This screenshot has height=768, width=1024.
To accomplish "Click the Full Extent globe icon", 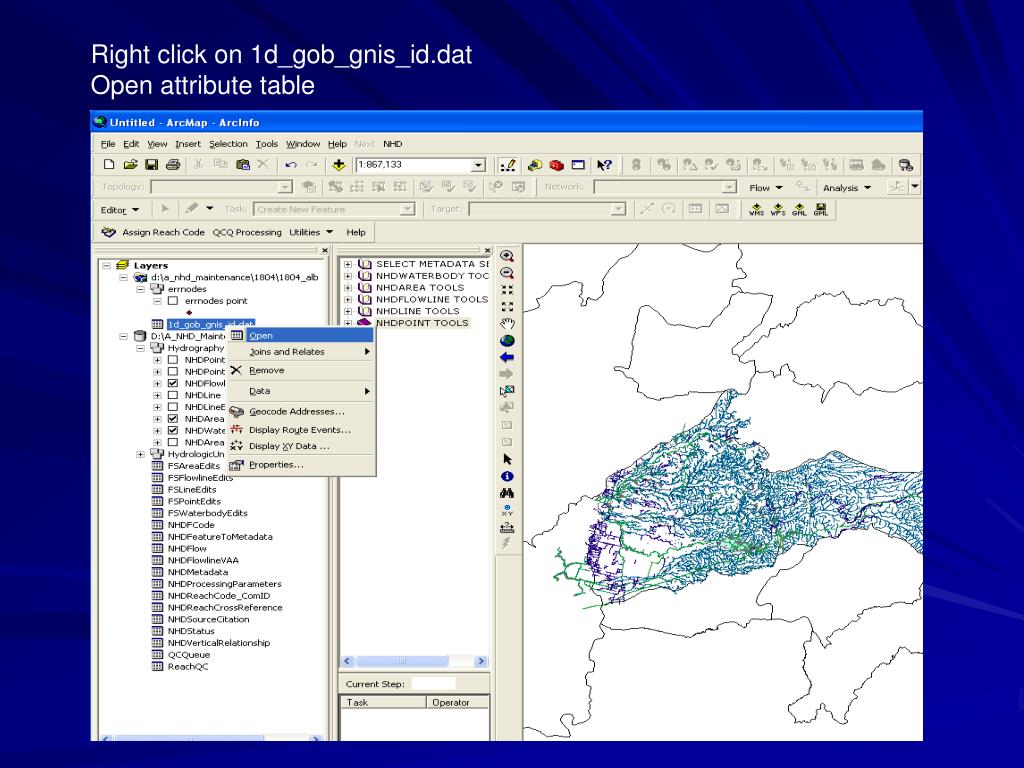I will coord(507,340).
